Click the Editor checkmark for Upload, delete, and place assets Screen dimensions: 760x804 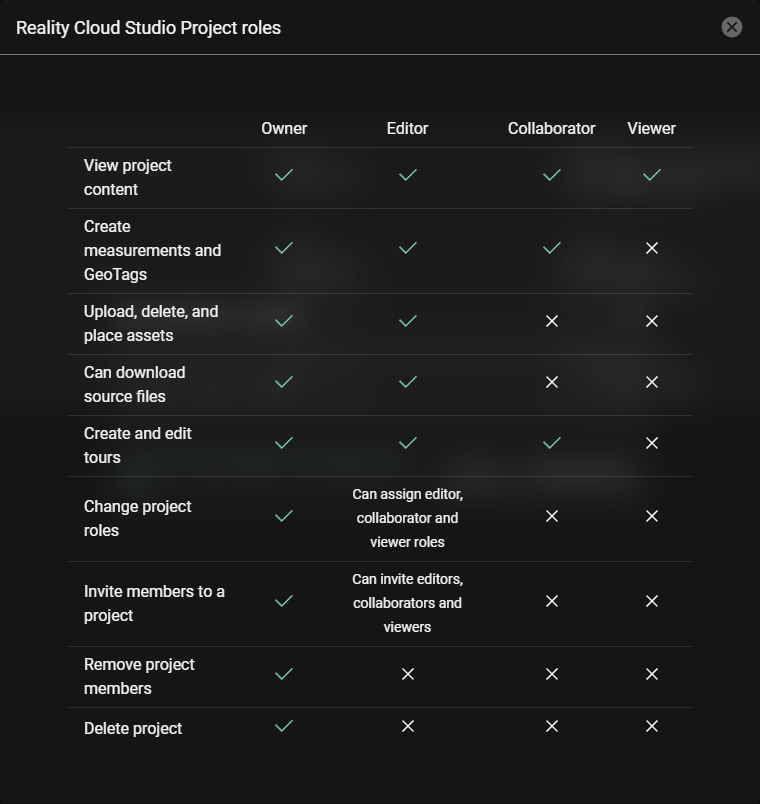(x=407, y=322)
